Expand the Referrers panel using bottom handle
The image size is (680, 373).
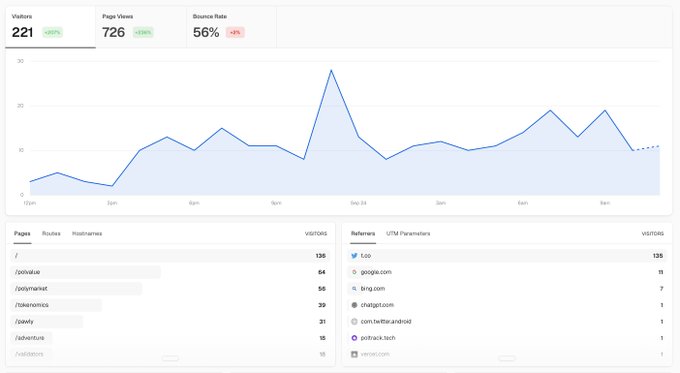(x=507, y=358)
